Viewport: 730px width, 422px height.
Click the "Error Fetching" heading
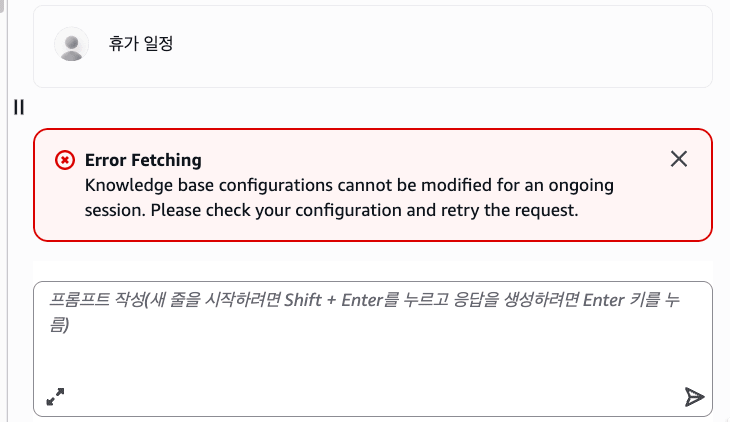(143, 160)
